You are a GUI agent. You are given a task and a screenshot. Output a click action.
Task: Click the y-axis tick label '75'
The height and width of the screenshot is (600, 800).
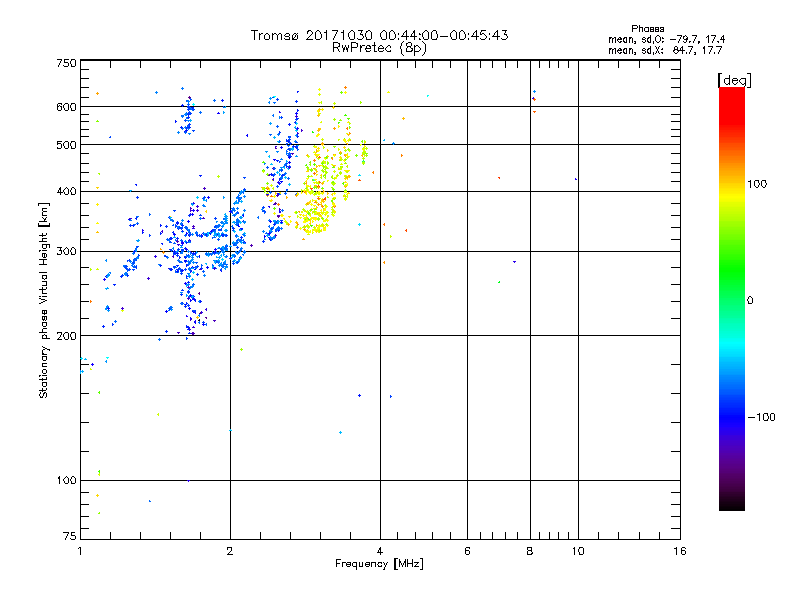click(70, 536)
